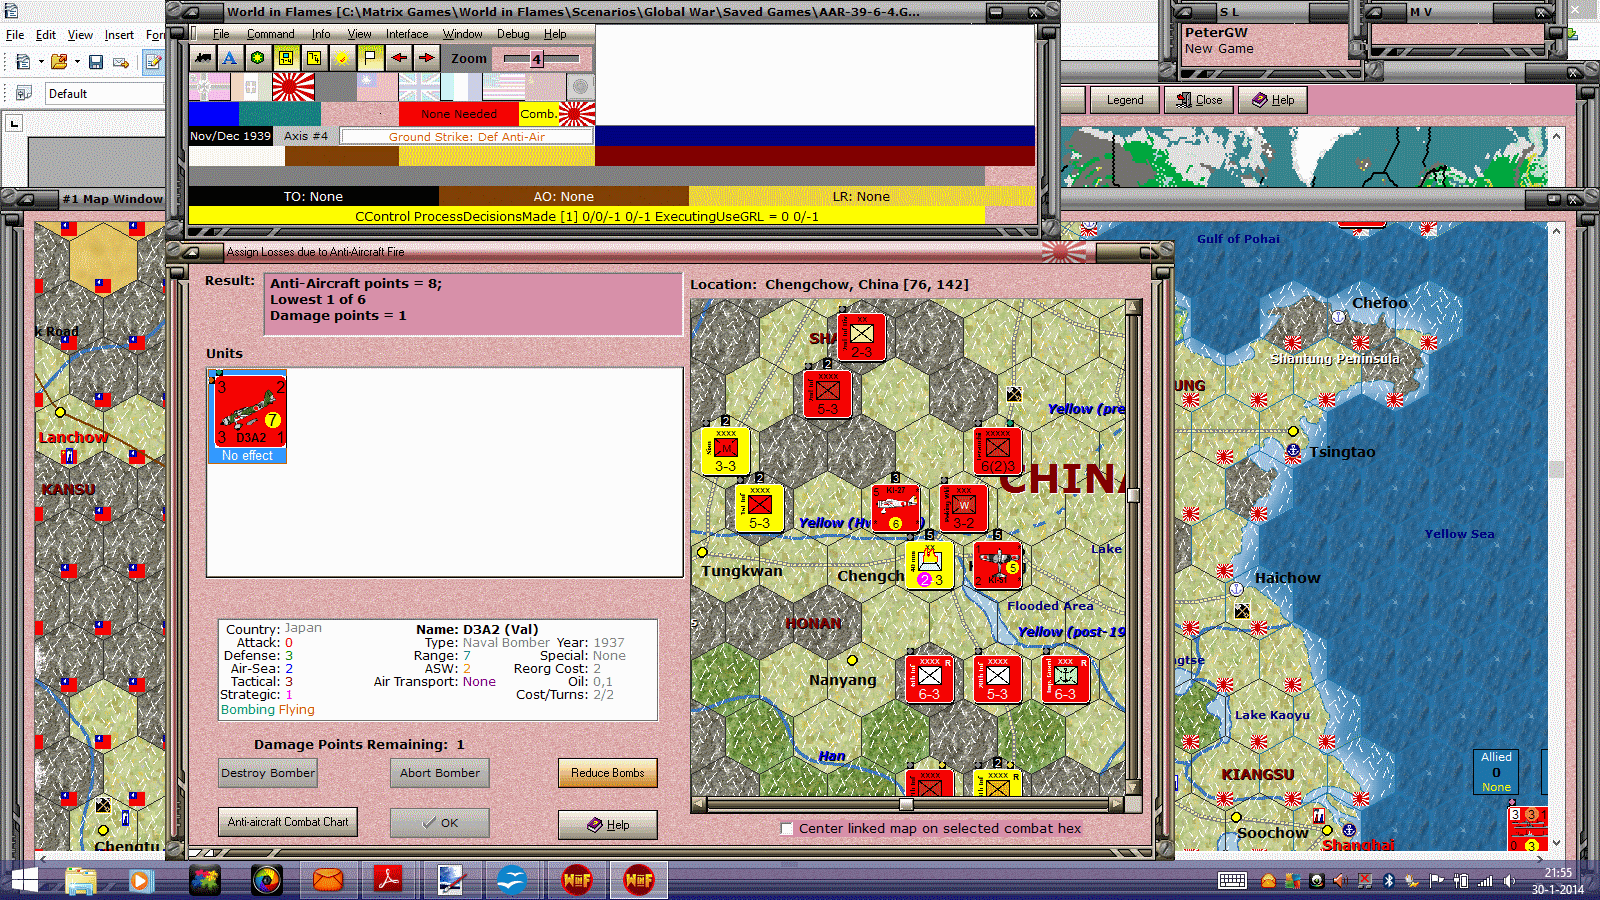
Task: Click the yellow 3-3 army counter on the map
Action: coord(726,451)
